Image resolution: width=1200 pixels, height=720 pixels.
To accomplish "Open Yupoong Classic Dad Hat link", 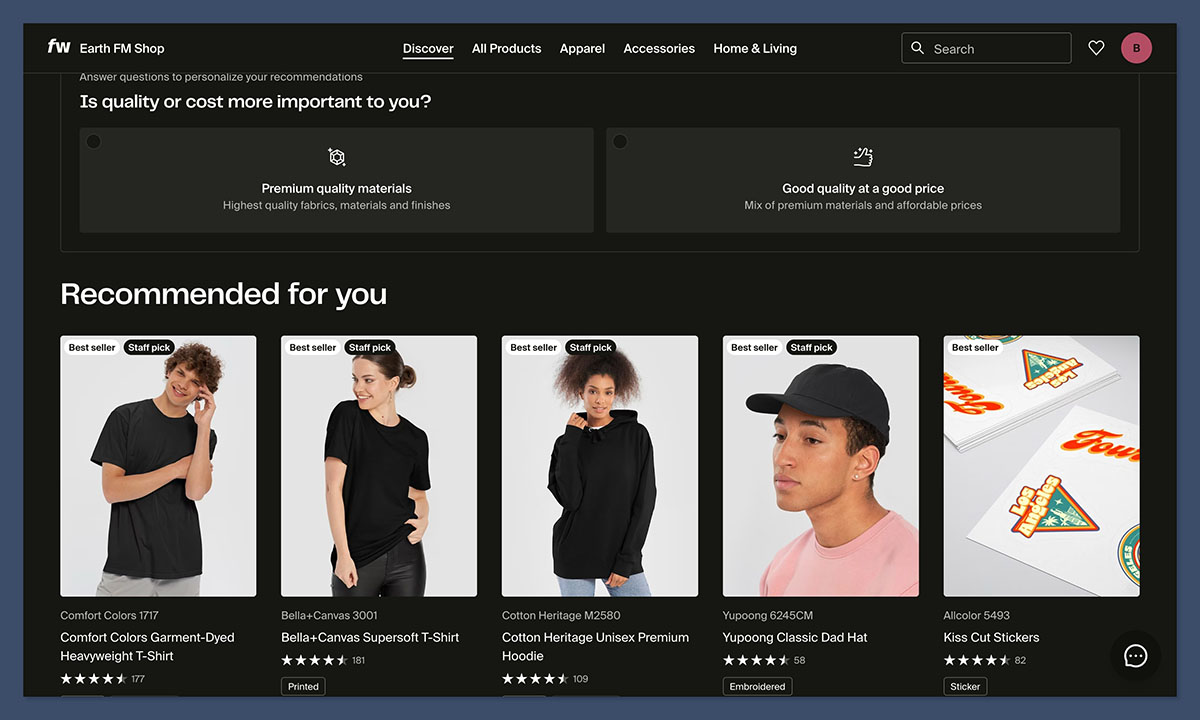I will [x=795, y=637].
